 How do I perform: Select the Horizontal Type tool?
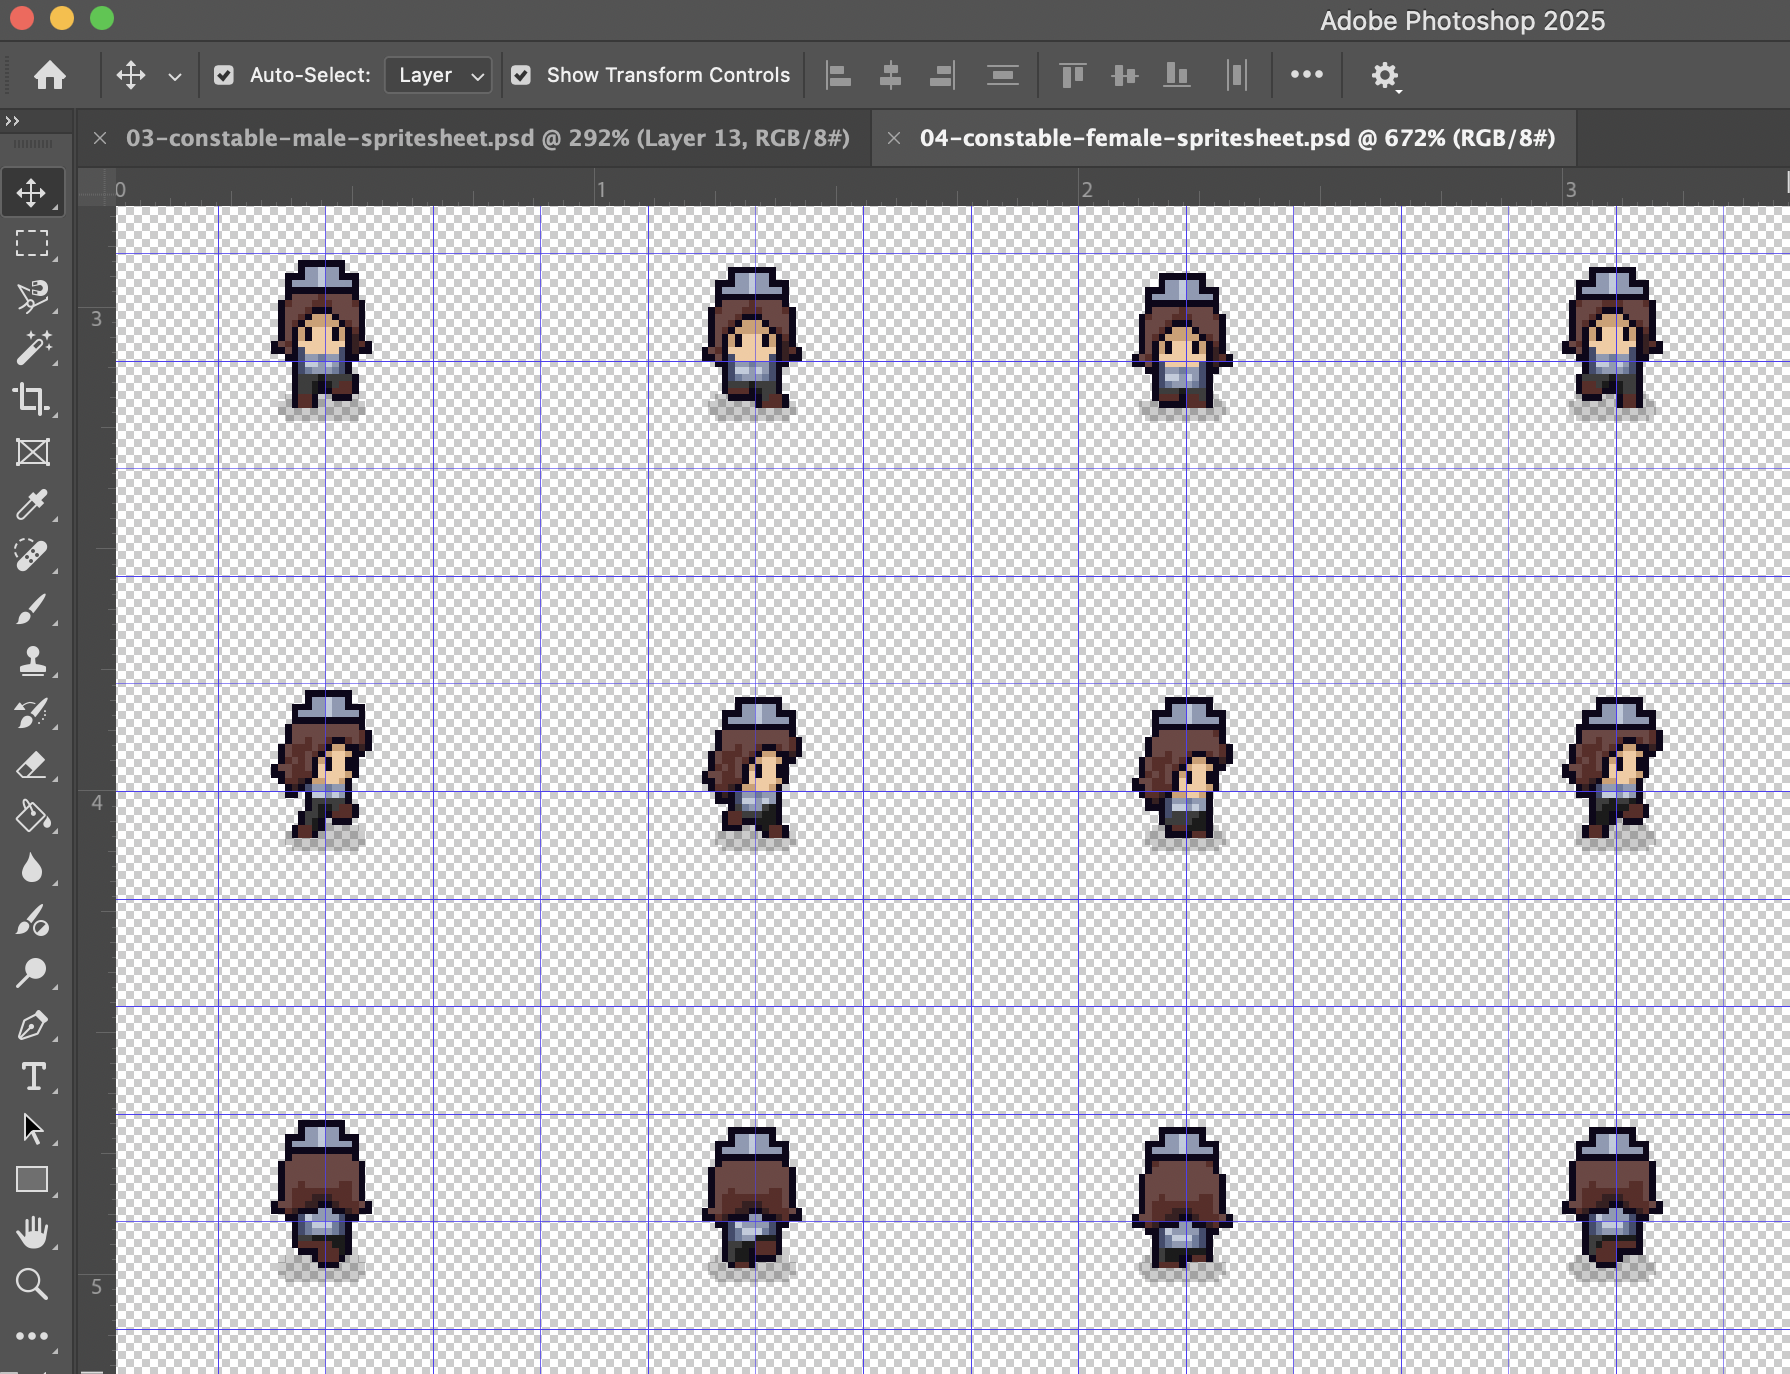(32, 1077)
